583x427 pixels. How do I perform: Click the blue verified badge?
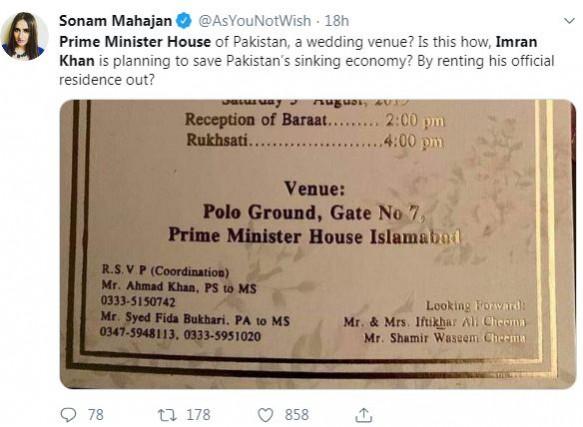pyautogui.click(x=183, y=20)
